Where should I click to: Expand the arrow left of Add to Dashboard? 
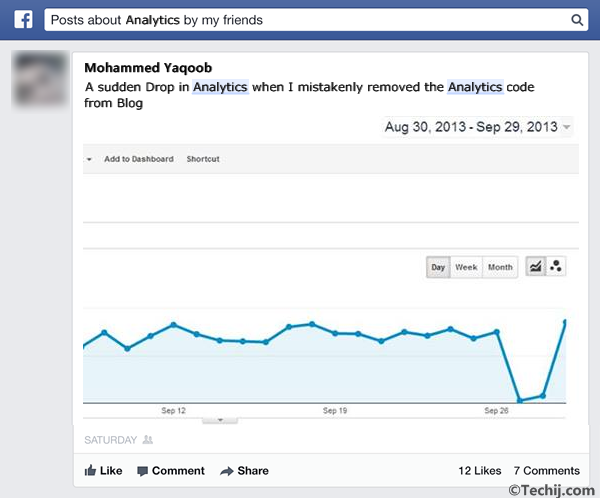pos(89,159)
